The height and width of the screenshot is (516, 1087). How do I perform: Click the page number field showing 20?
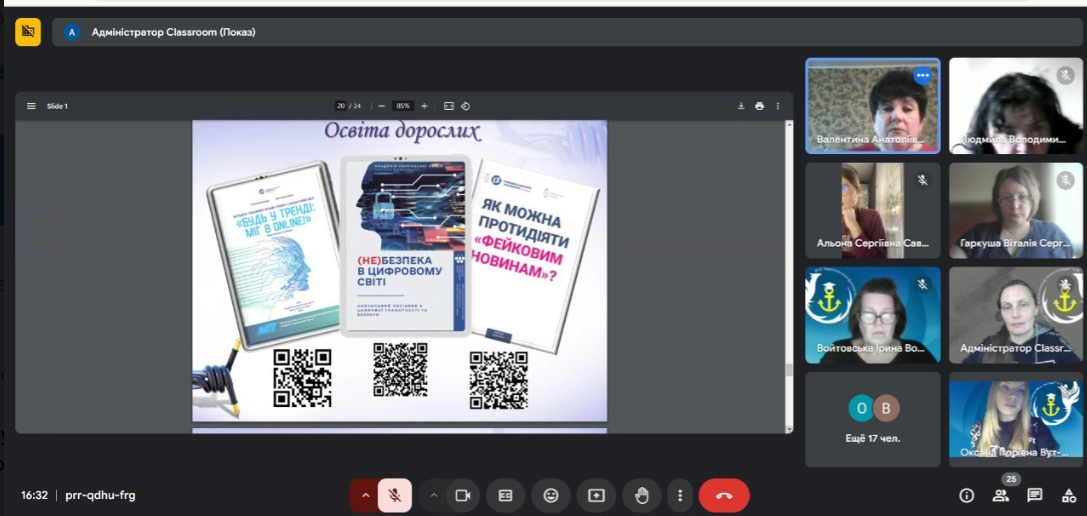tap(341, 106)
